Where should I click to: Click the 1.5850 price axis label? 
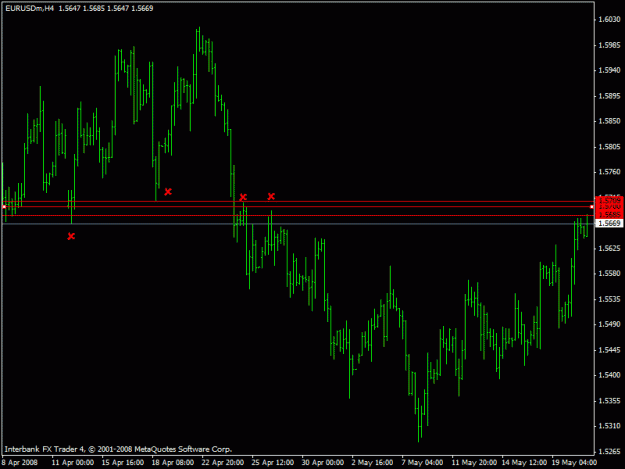click(609, 121)
